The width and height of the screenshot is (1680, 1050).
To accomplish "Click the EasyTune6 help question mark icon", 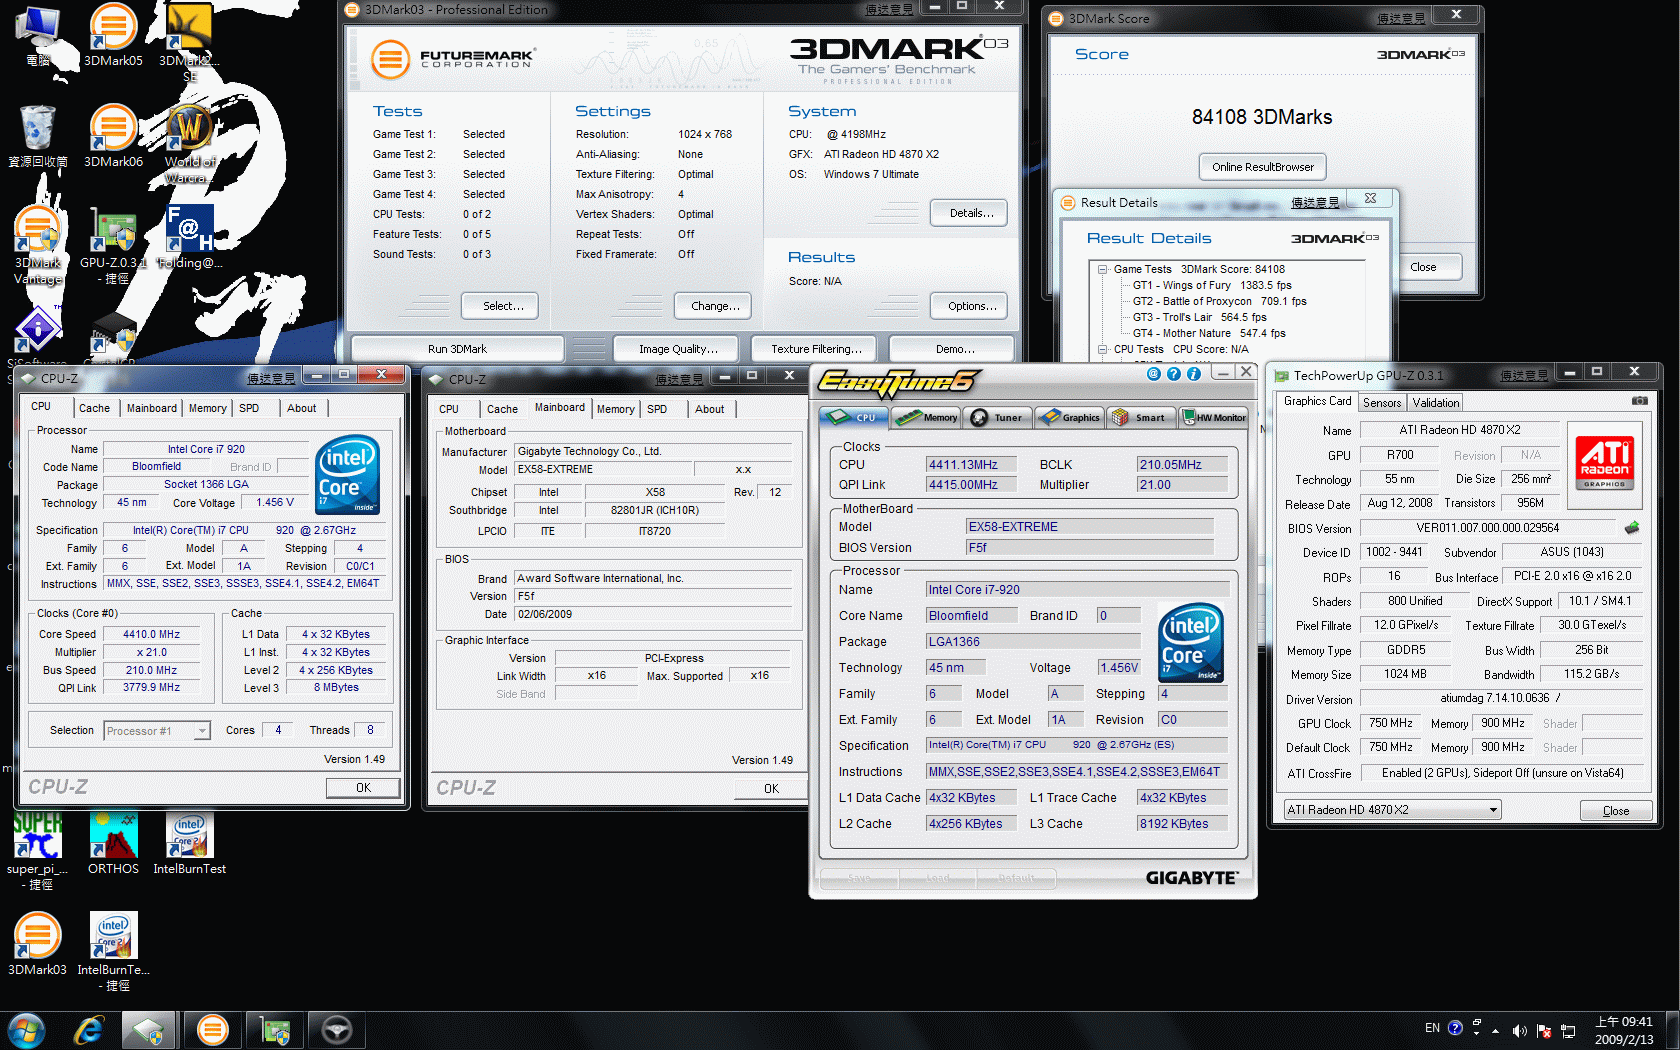I will (x=1174, y=374).
